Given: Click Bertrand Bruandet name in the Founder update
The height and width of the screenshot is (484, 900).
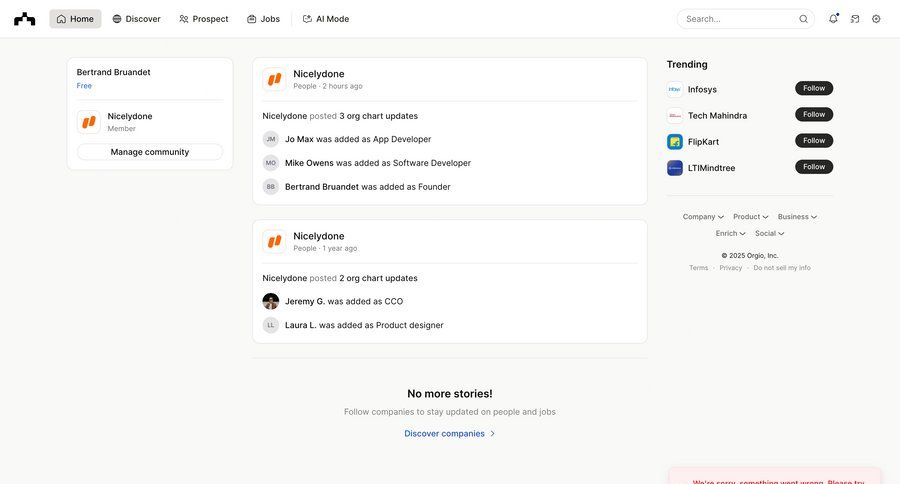Looking at the screenshot, I should click(321, 187).
